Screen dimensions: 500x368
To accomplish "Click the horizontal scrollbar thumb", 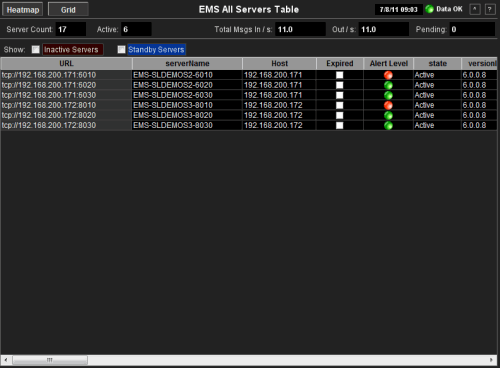I will (50, 360).
